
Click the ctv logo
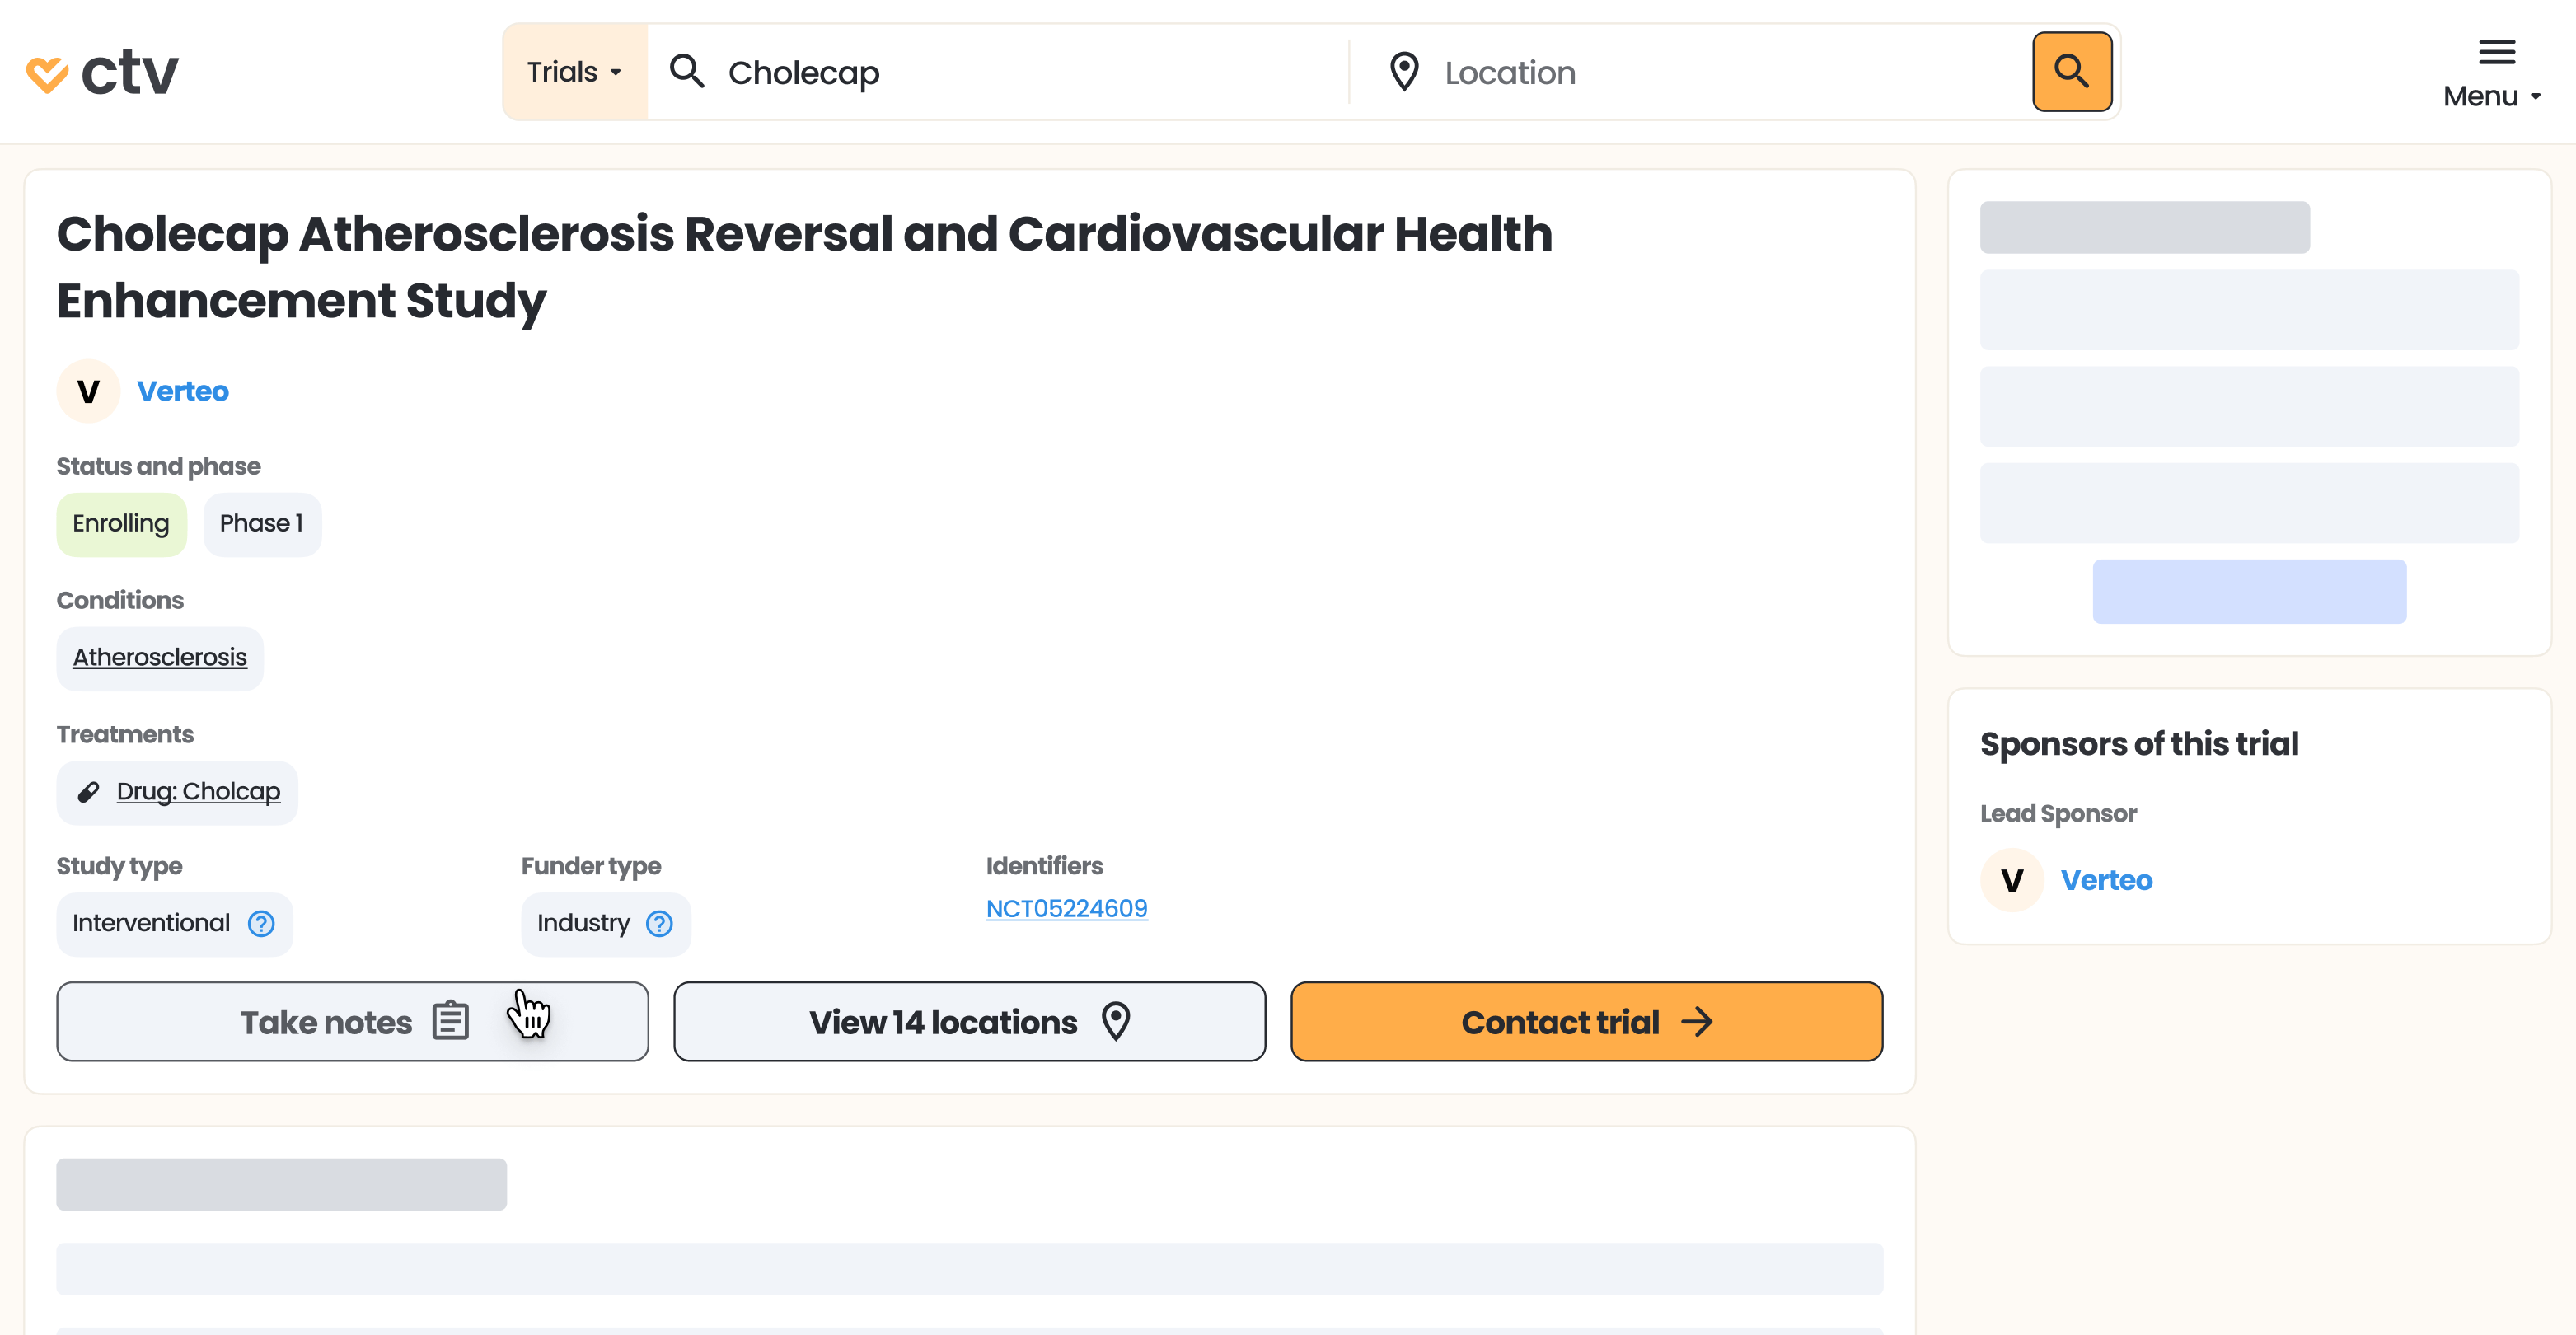(x=102, y=73)
